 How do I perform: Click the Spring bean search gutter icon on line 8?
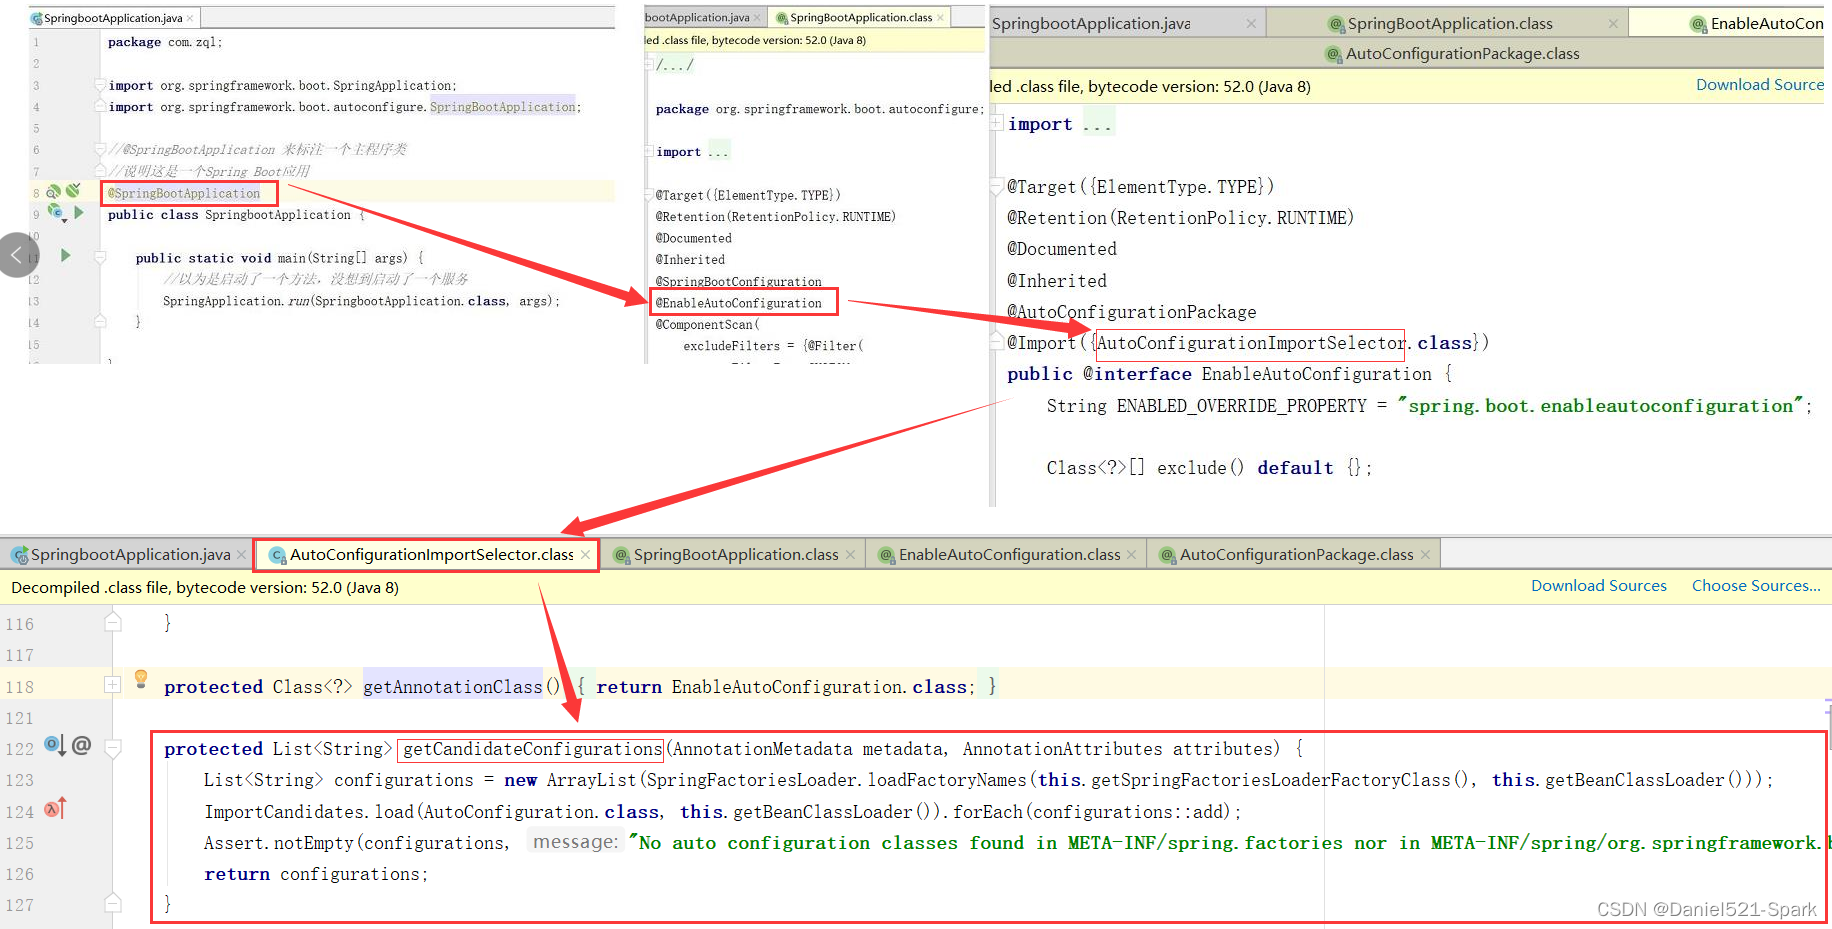pos(53,192)
